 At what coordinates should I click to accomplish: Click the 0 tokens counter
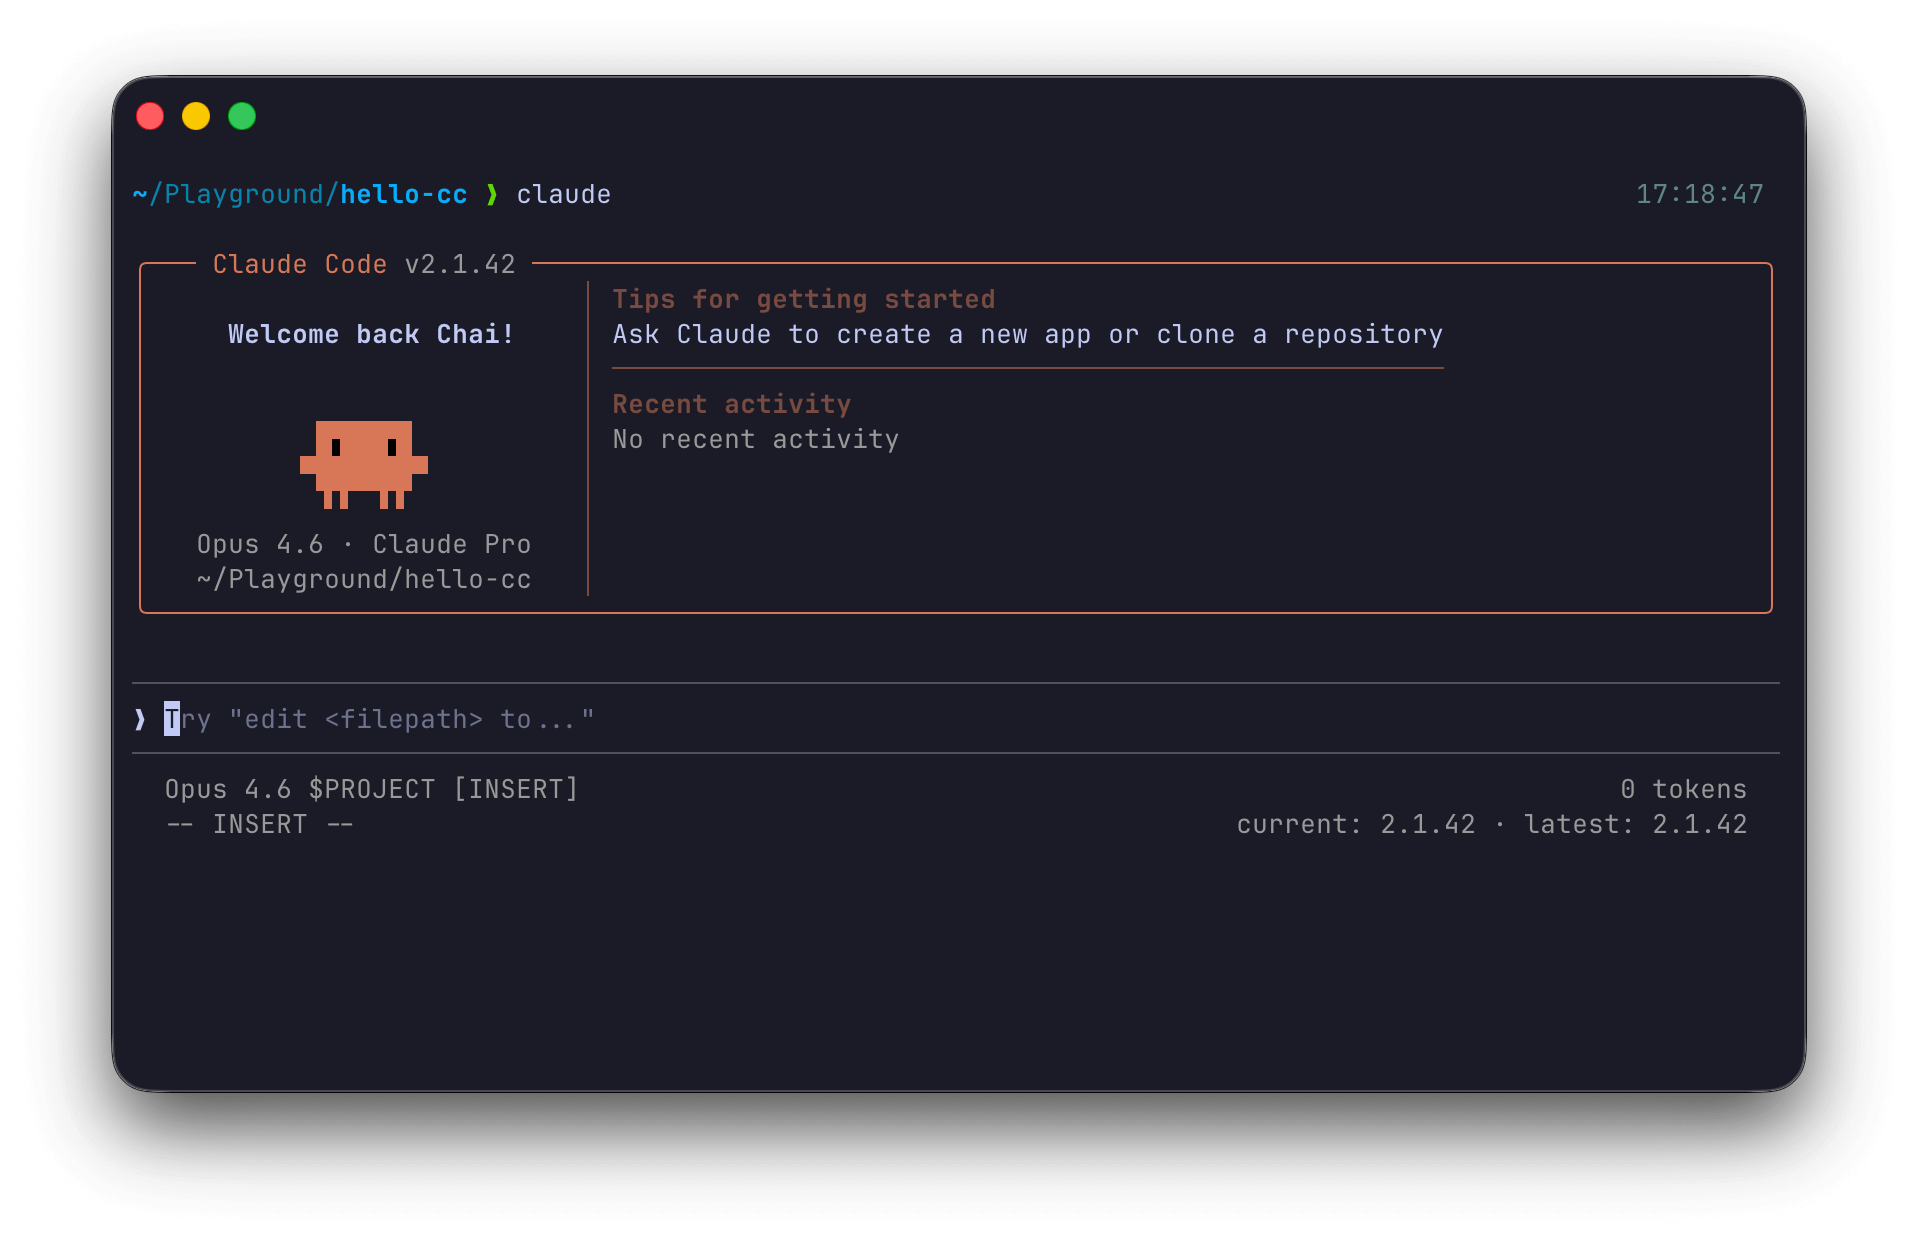pyautogui.click(x=1683, y=789)
